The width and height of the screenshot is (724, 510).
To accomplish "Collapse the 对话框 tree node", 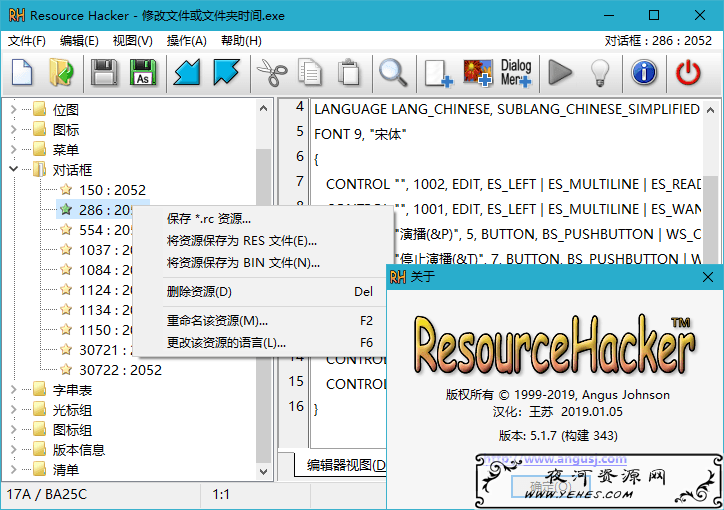I will coord(13,169).
